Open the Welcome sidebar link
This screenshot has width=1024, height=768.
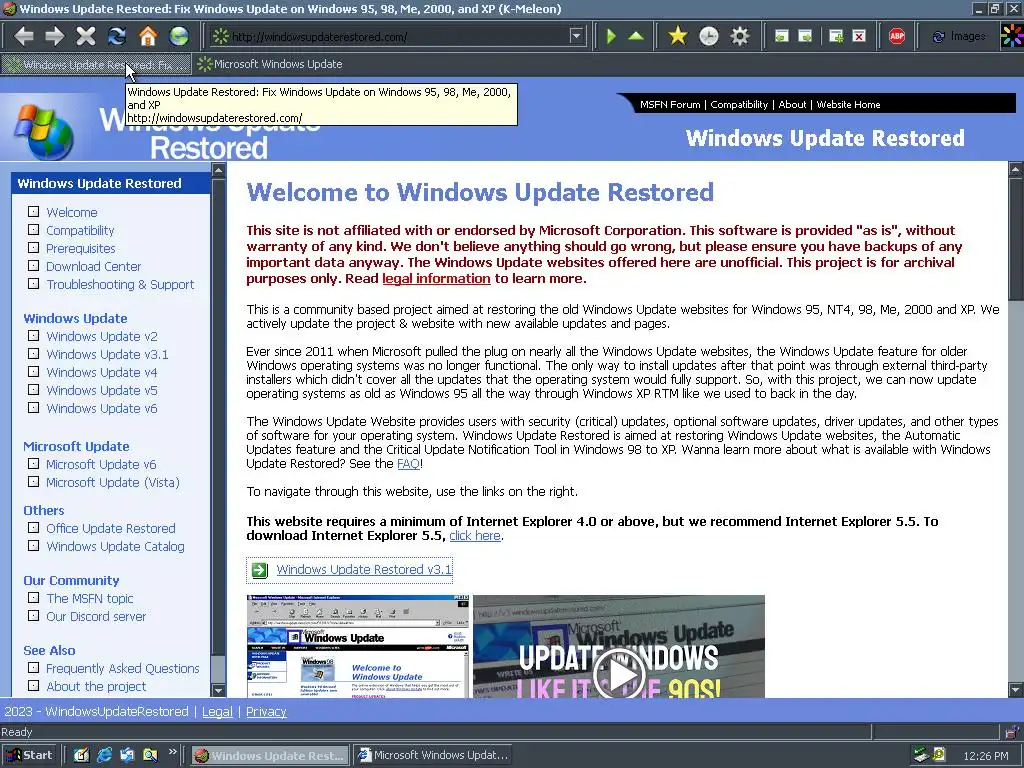[72, 212]
